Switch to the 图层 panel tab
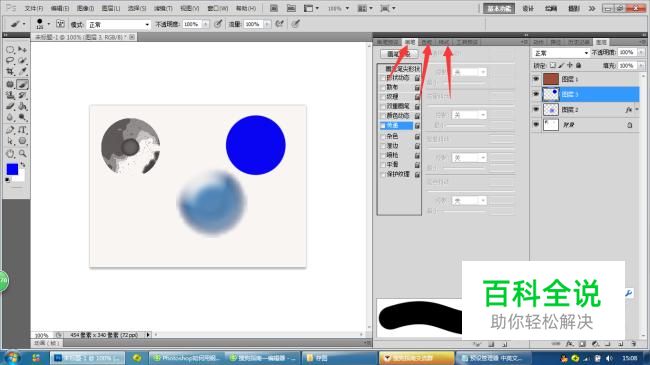 (601, 42)
